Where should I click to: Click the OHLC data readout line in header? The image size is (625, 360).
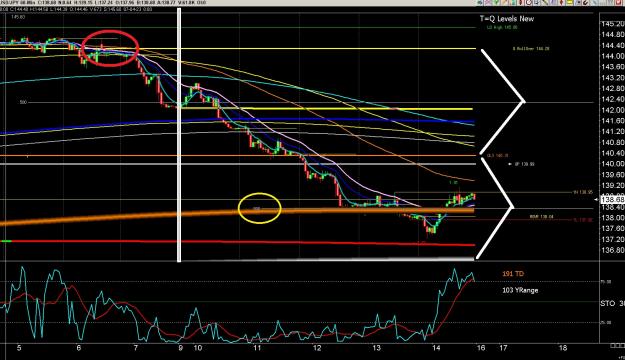coord(76,9)
